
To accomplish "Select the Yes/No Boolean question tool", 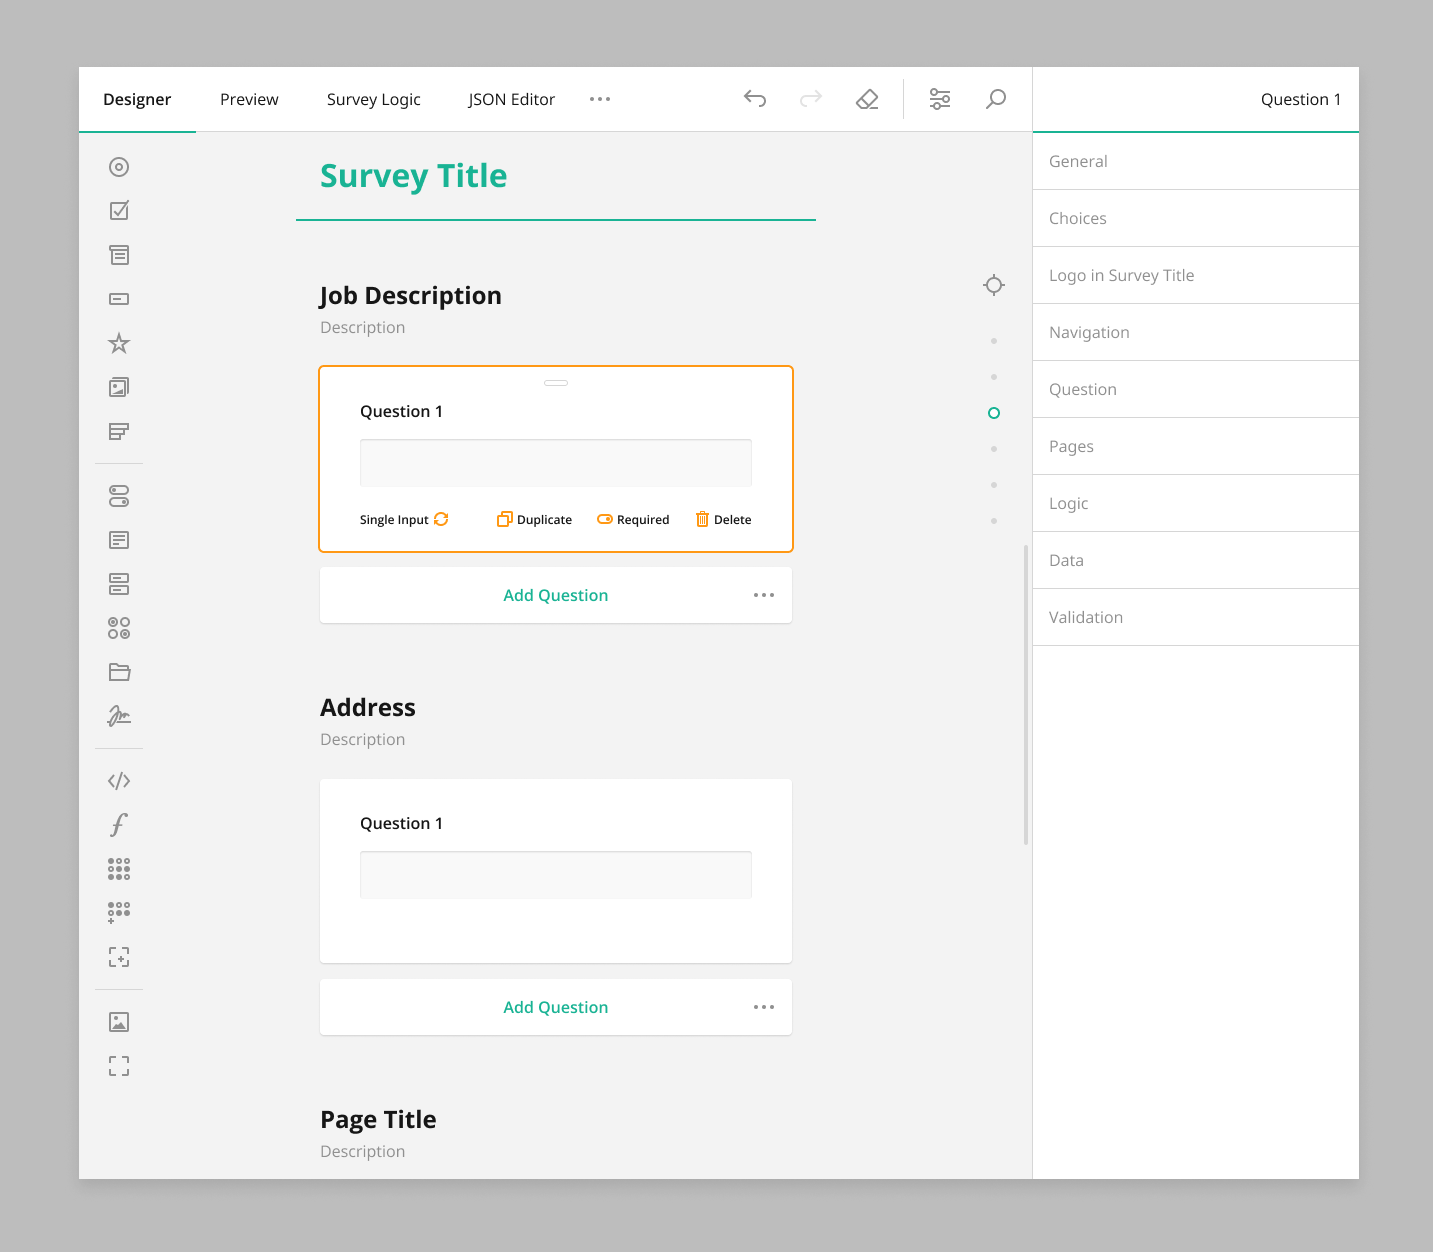I will (x=118, y=495).
